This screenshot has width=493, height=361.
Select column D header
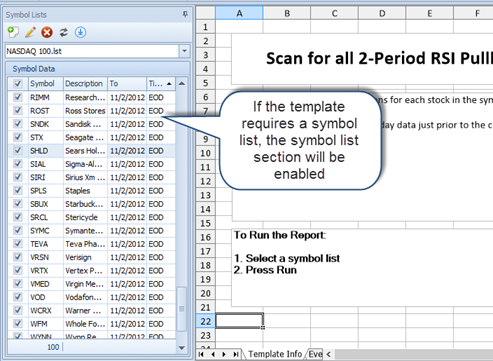[382, 13]
